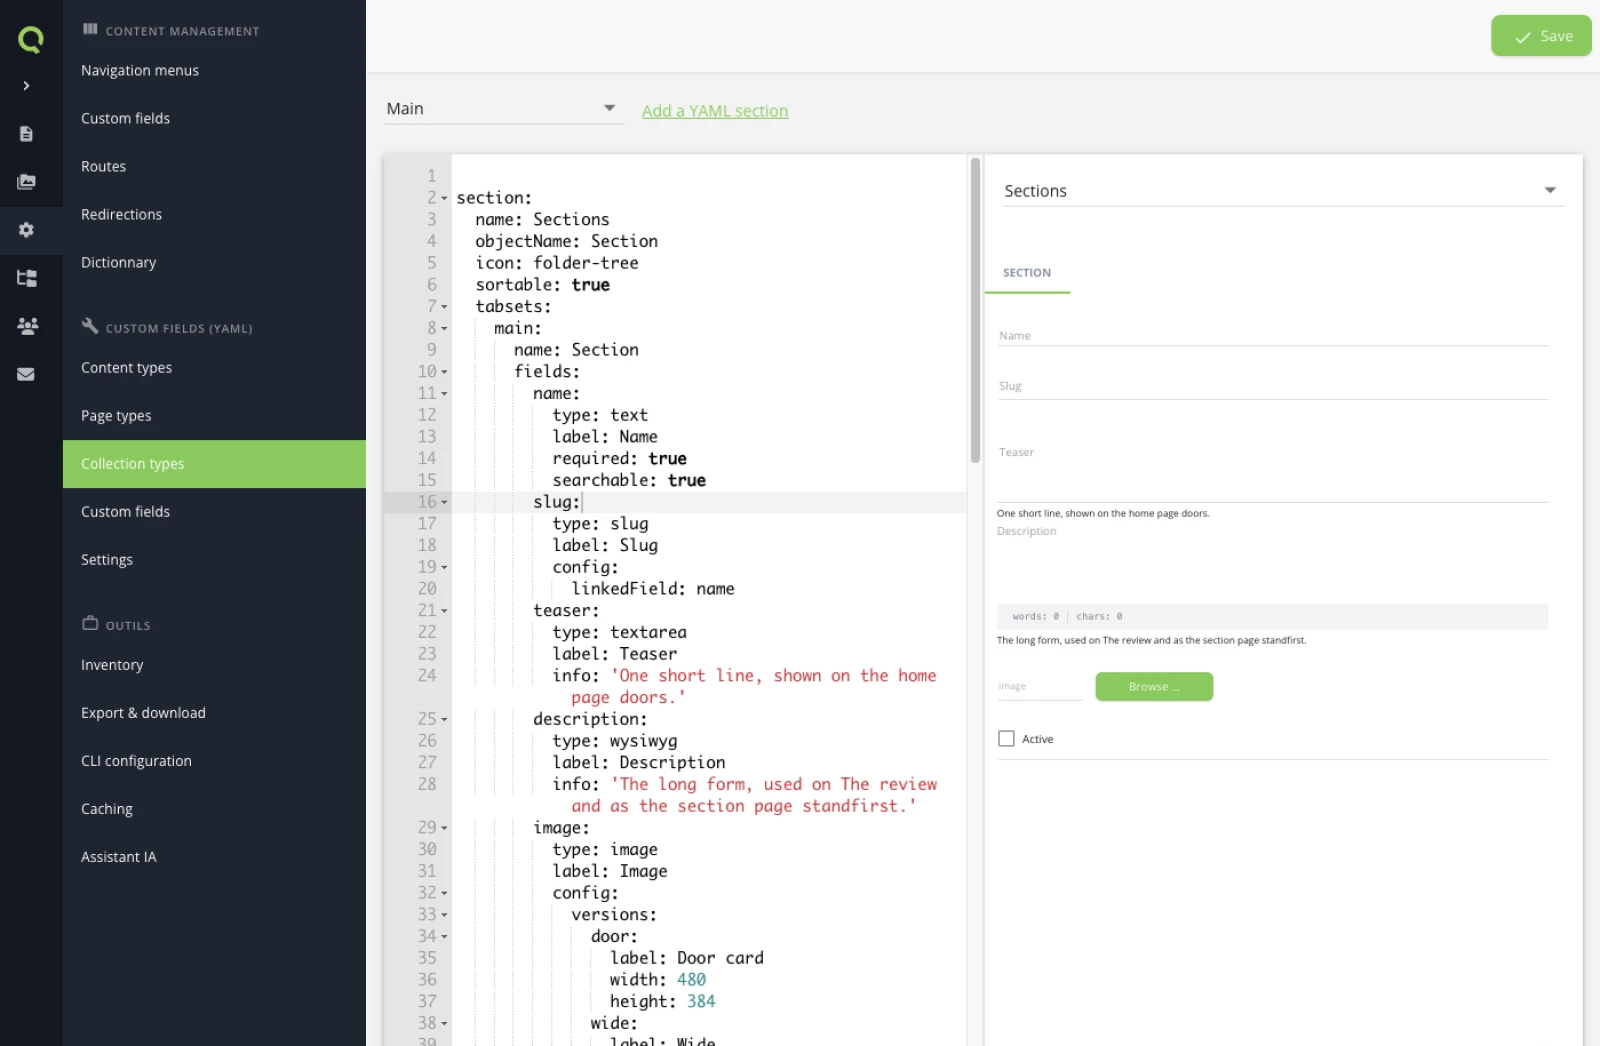The height and width of the screenshot is (1046, 1600).
Task: Open Inventory under Outils
Action: pos(112,665)
